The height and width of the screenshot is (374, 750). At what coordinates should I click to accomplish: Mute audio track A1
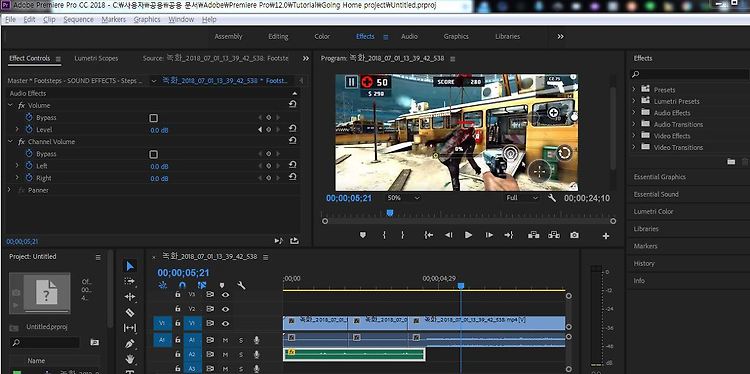coord(225,340)
